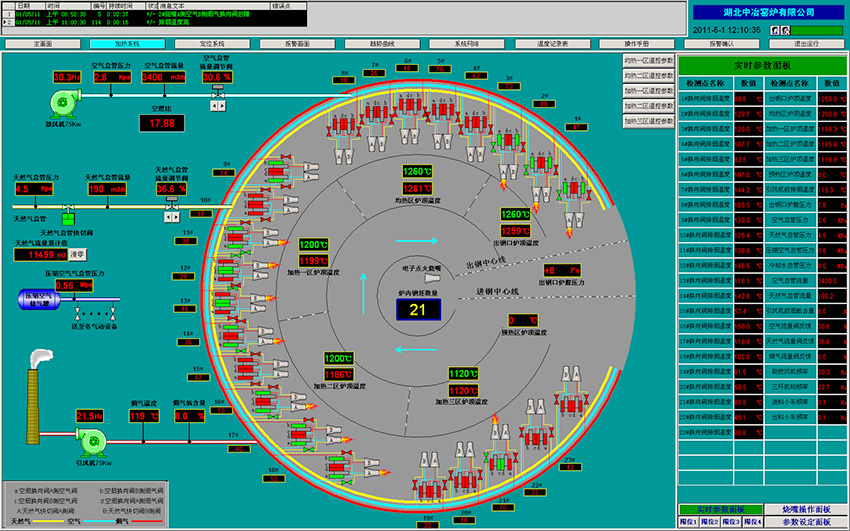Image resolution: width=850 pixels, height=531 pixels.
Task: Open 均热一区温控参数 settings
Action: [x=647, y=61]
